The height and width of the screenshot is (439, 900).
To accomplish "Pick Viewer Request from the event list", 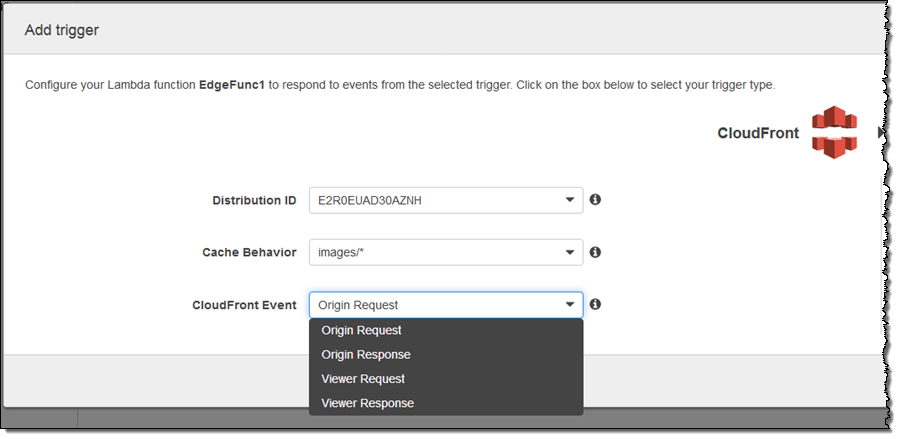I will tap(363, 379).
